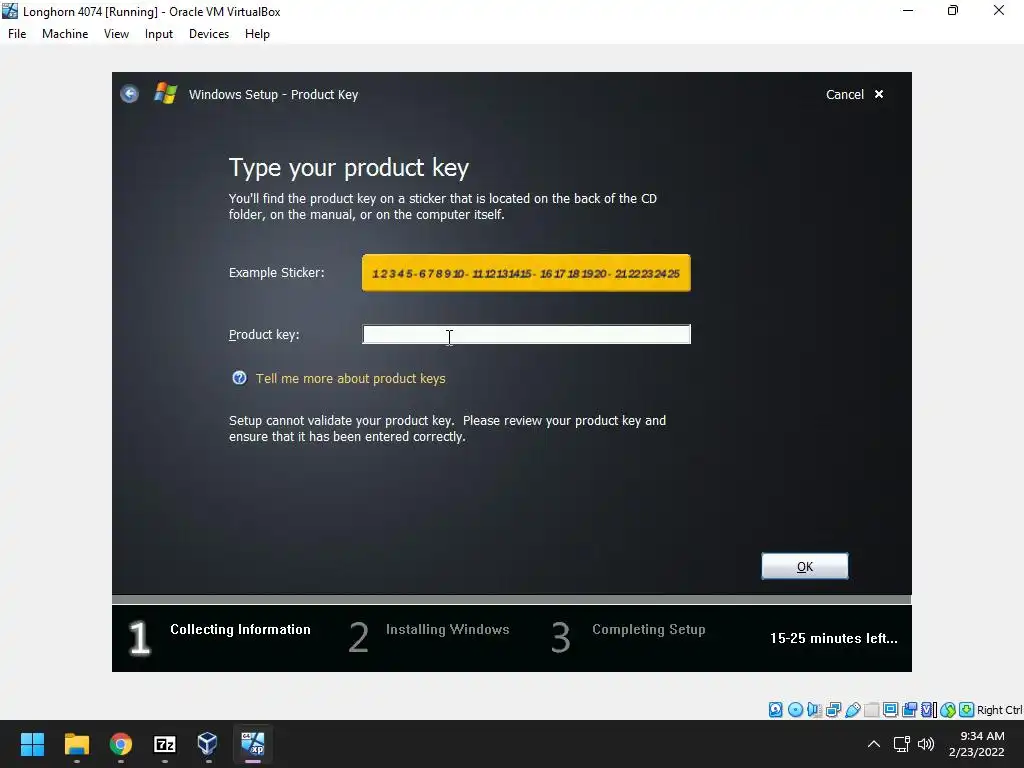Screen dimensions: 1024x768
Task: Open 7-Zip from the taskbar
Action: (x=165, y=744)
